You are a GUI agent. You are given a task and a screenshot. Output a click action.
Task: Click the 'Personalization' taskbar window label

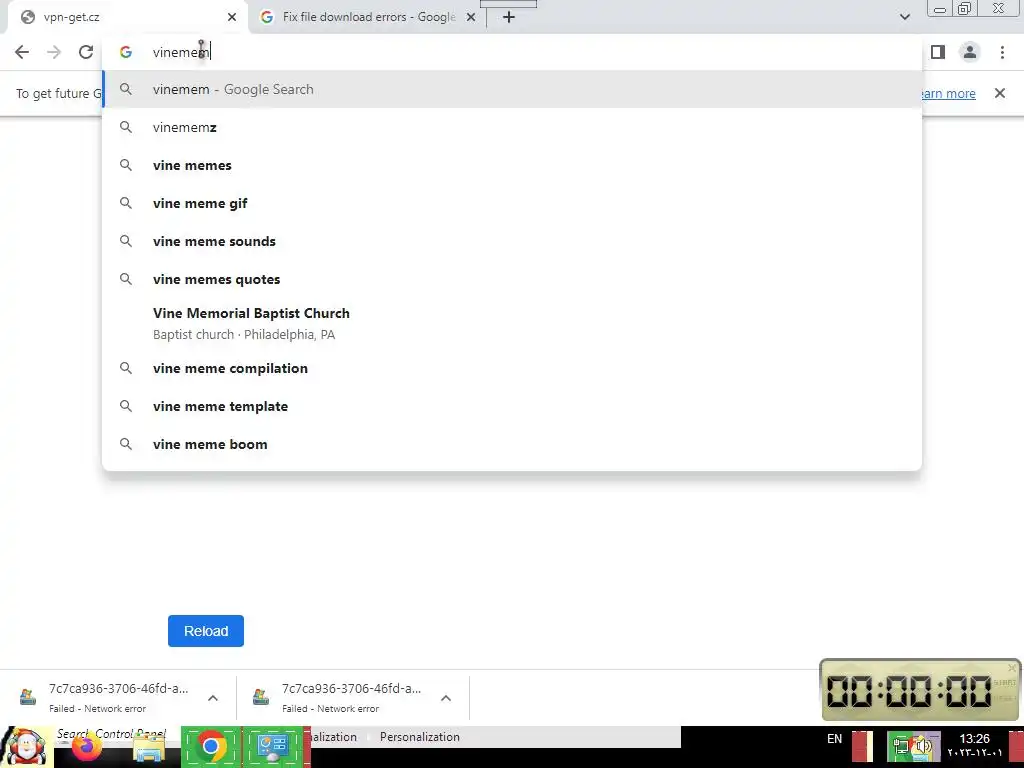(x=420, y=737)
